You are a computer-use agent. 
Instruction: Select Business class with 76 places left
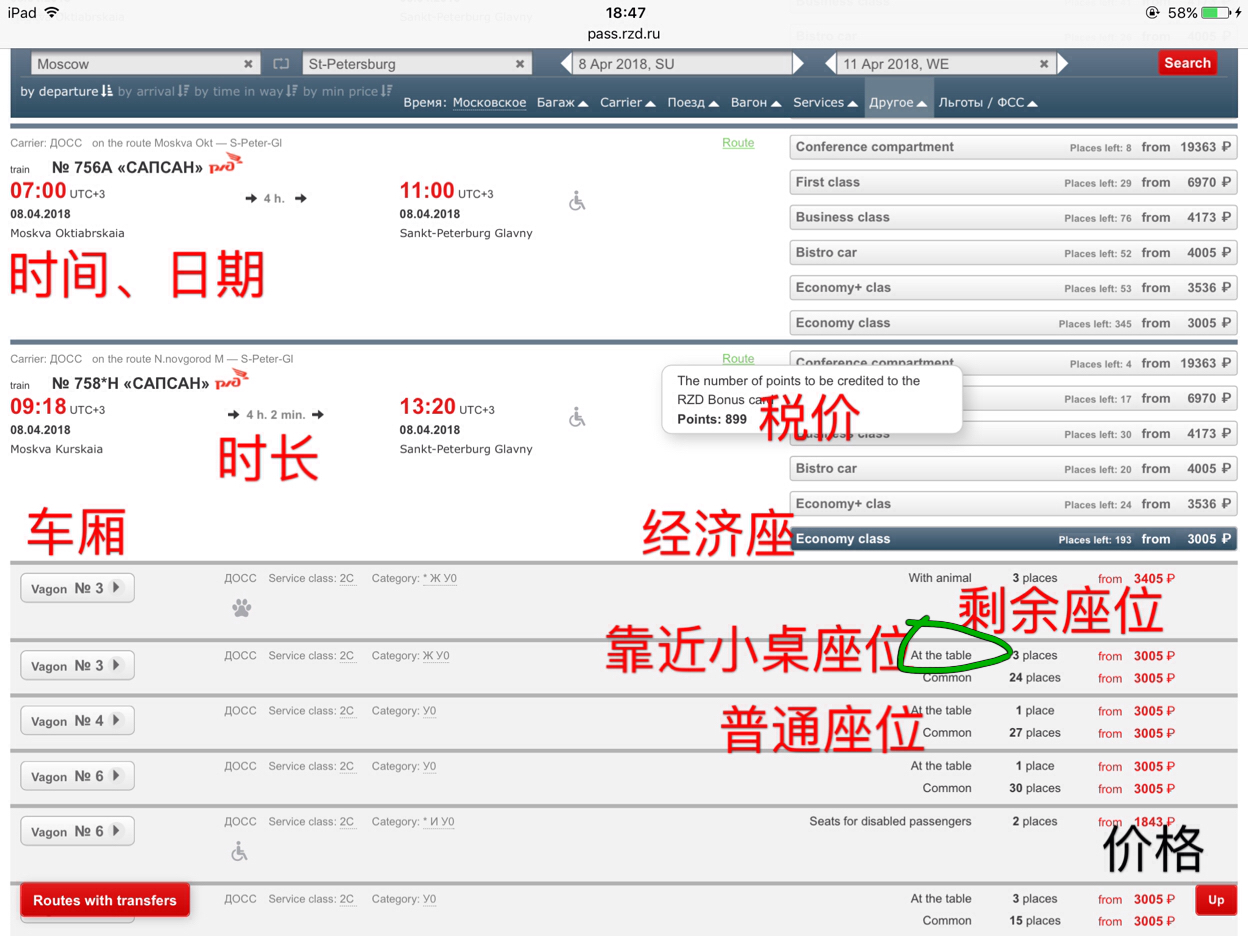point(1013,217)
